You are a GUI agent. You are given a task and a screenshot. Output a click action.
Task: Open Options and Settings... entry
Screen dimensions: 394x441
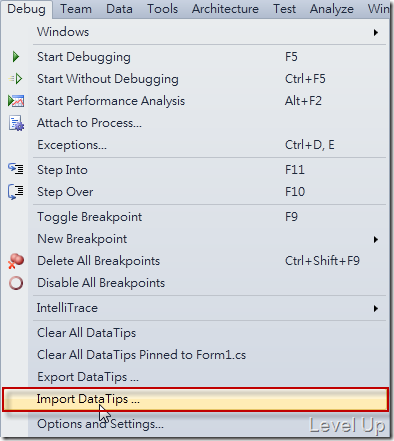pos(209,424)
